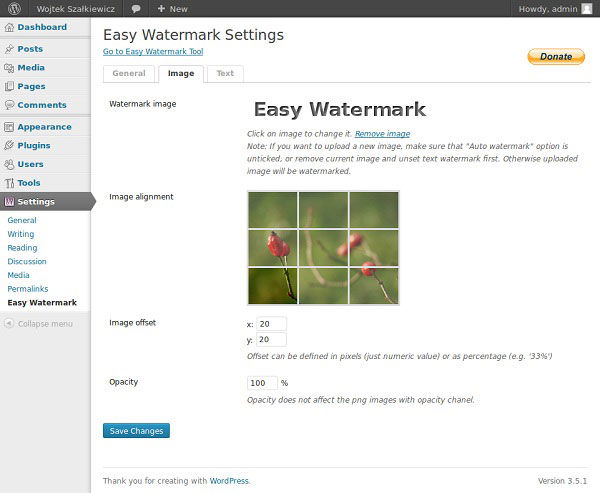Open the Permalinks settings submenu item
600x493 pixels.
point(27,289)
